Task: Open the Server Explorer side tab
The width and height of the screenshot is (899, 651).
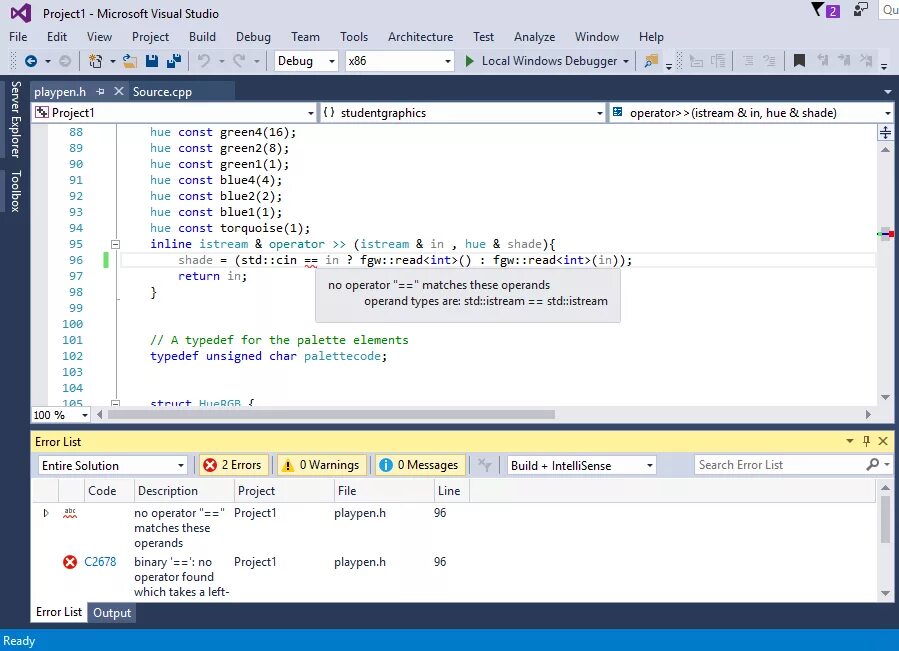Action: (15, 119)
